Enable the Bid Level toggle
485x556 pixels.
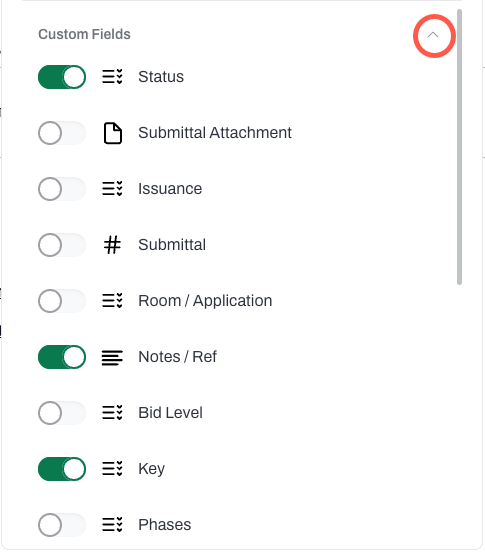pyautogui.click(x=62, y=413)
